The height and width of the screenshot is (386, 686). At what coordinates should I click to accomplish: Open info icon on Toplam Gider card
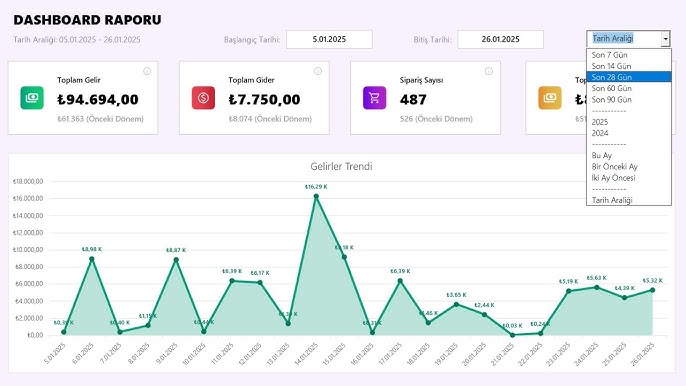(x=318, y=71)
